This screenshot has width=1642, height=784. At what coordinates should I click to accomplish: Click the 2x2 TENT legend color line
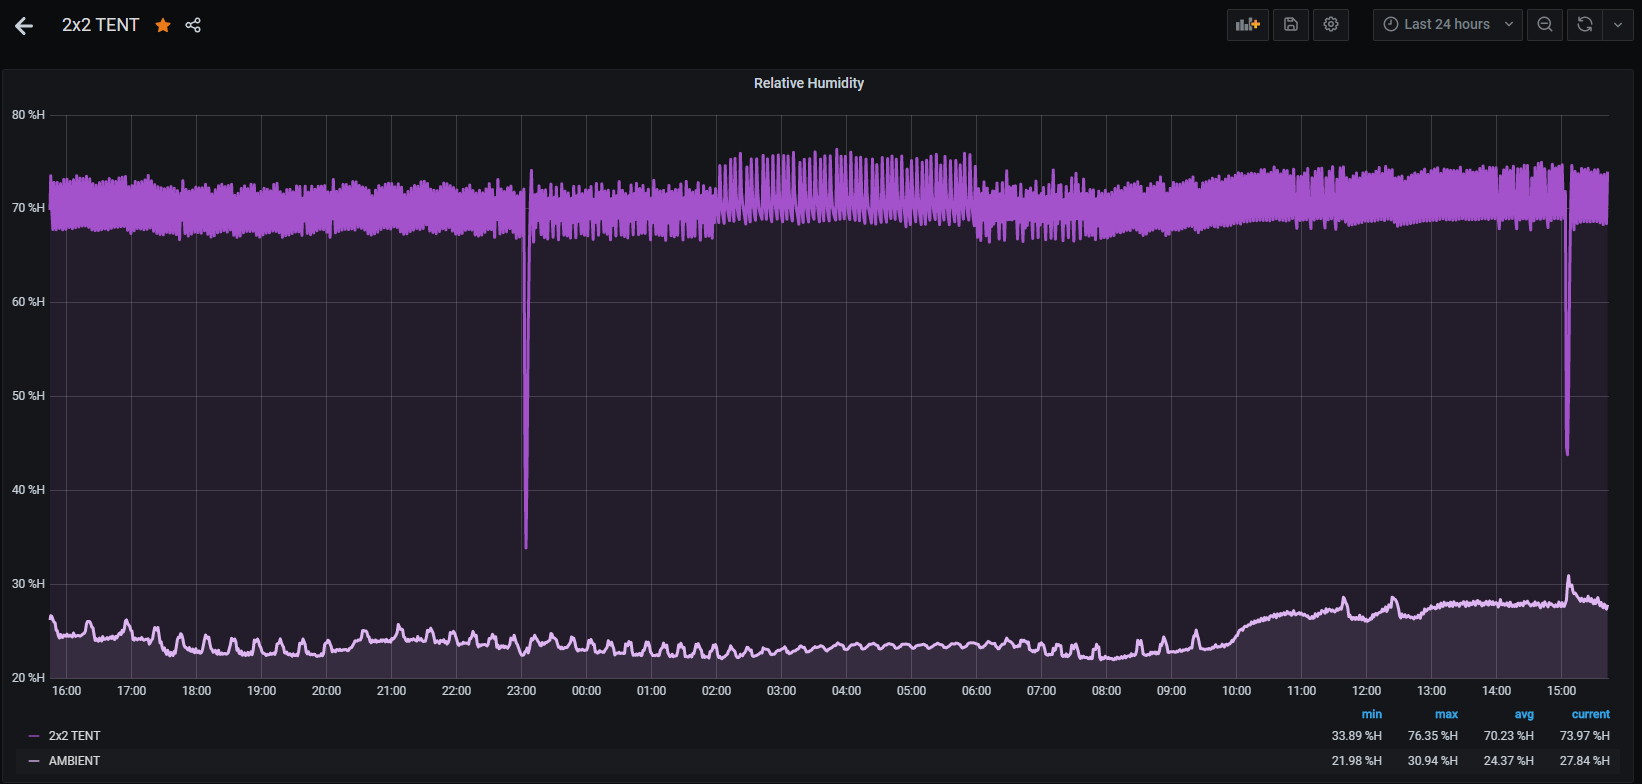pyautogui.click(x=34, y=736)
